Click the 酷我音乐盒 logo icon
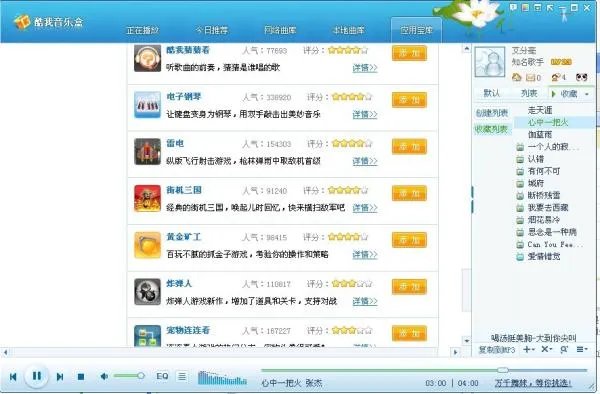Screen dimensions: 600x394 (22, 22)
